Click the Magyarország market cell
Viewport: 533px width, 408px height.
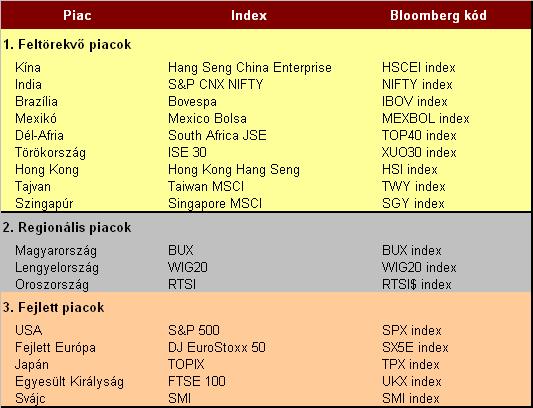point(56,251)
